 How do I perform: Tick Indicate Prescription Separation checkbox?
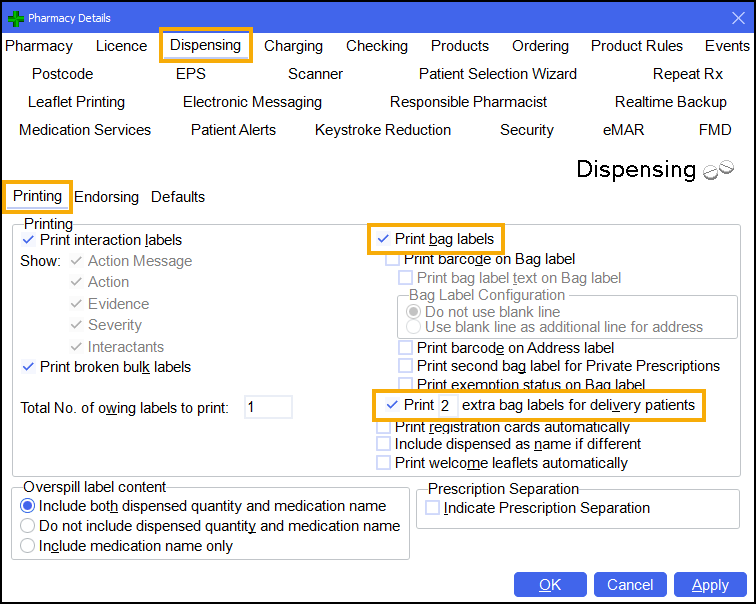pos(433,508)
